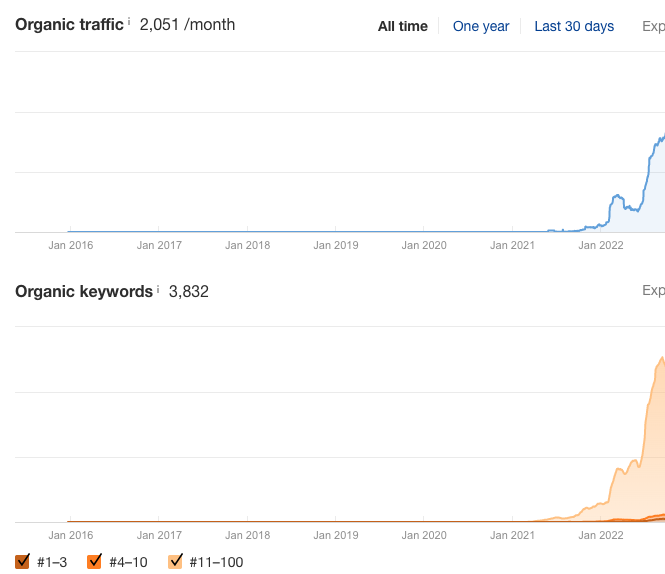Screen dimensions: 665x574
Task: Click Jan 2022 label on traffic chart
Action: click(601, 245)
